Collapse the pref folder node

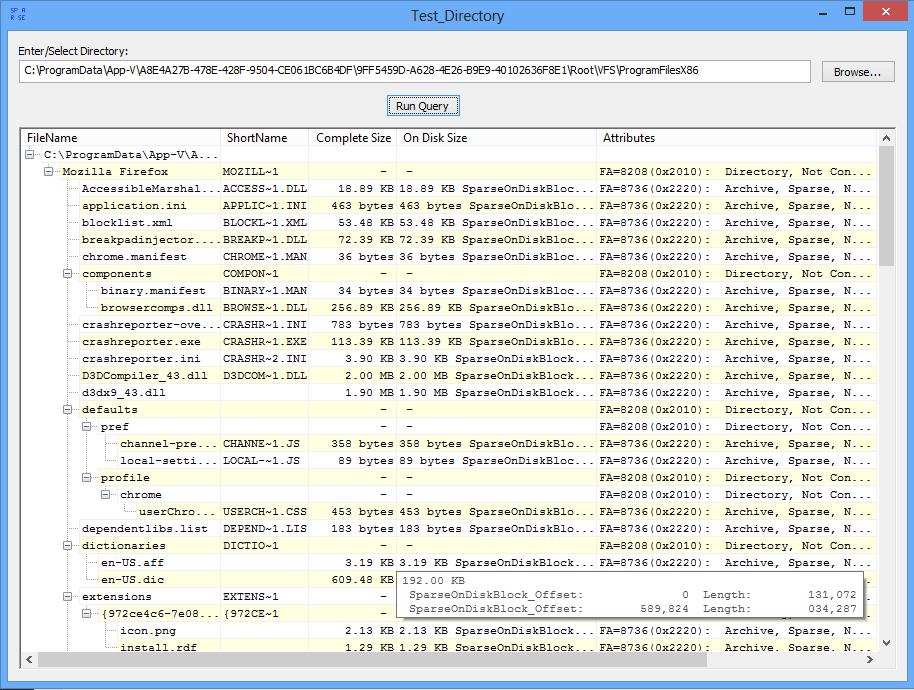pos(86,426)
